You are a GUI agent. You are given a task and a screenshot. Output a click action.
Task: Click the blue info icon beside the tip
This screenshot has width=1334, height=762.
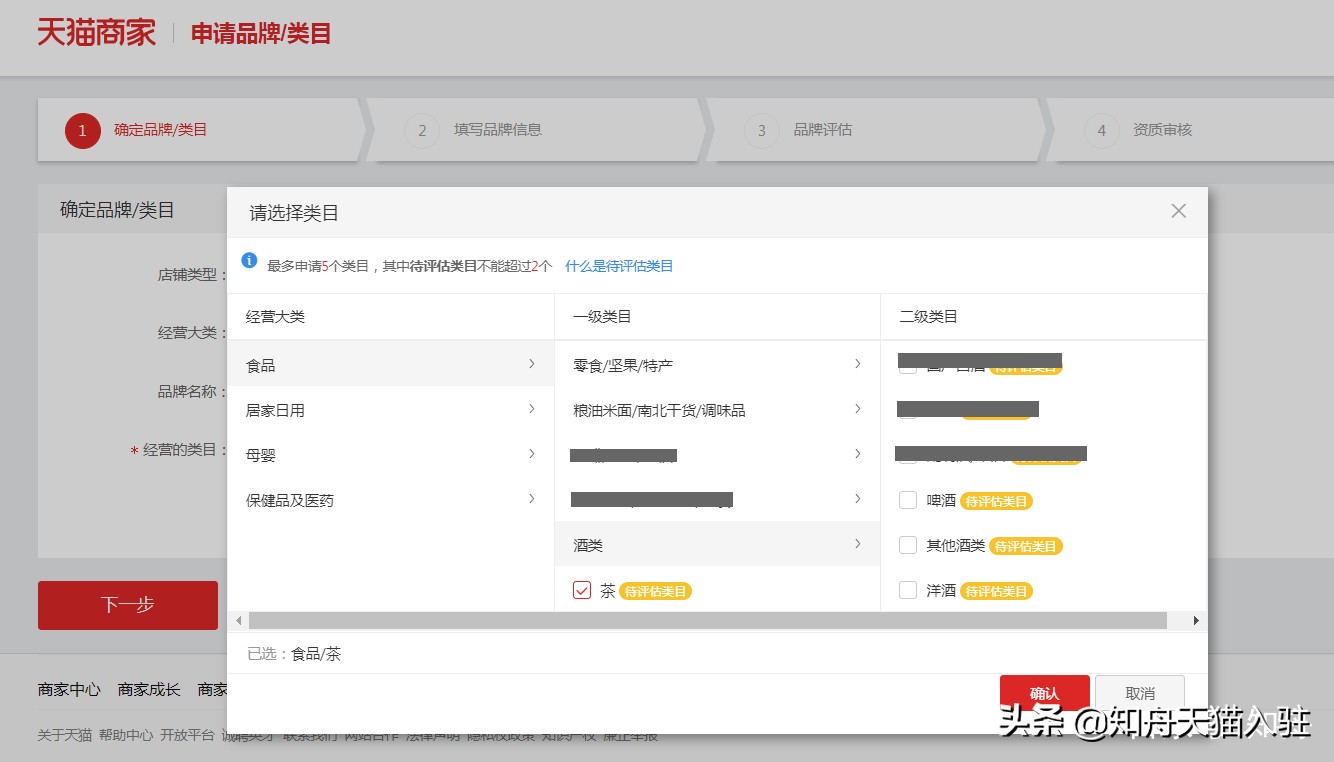coord(250,261)
